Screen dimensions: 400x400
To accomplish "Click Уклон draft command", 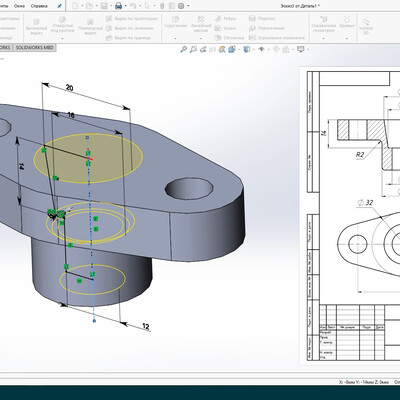I will (225, 28).
